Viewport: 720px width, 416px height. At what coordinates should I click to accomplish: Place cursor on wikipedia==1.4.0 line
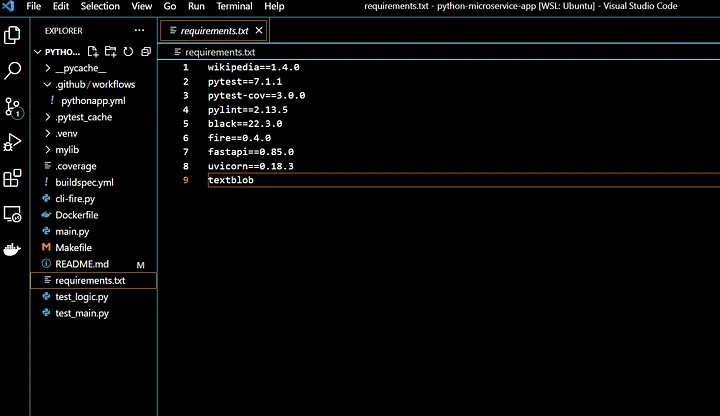click(x=253, y=67)
